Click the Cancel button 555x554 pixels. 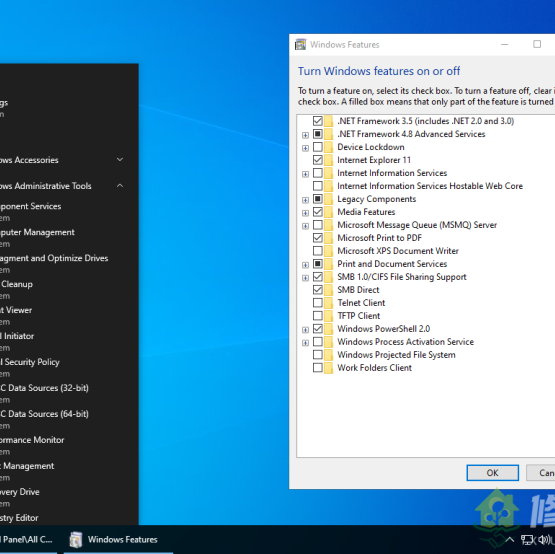pyautogui.click(x=540, y=473)
